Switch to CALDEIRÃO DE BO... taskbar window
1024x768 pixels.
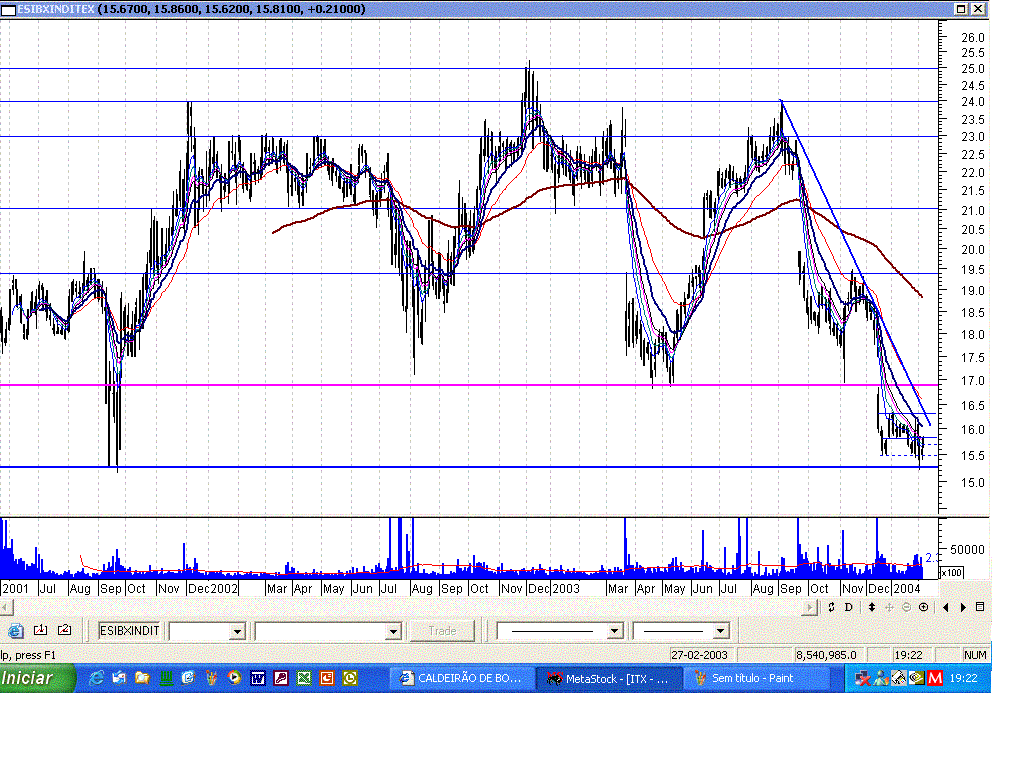(x=461, y=679)
